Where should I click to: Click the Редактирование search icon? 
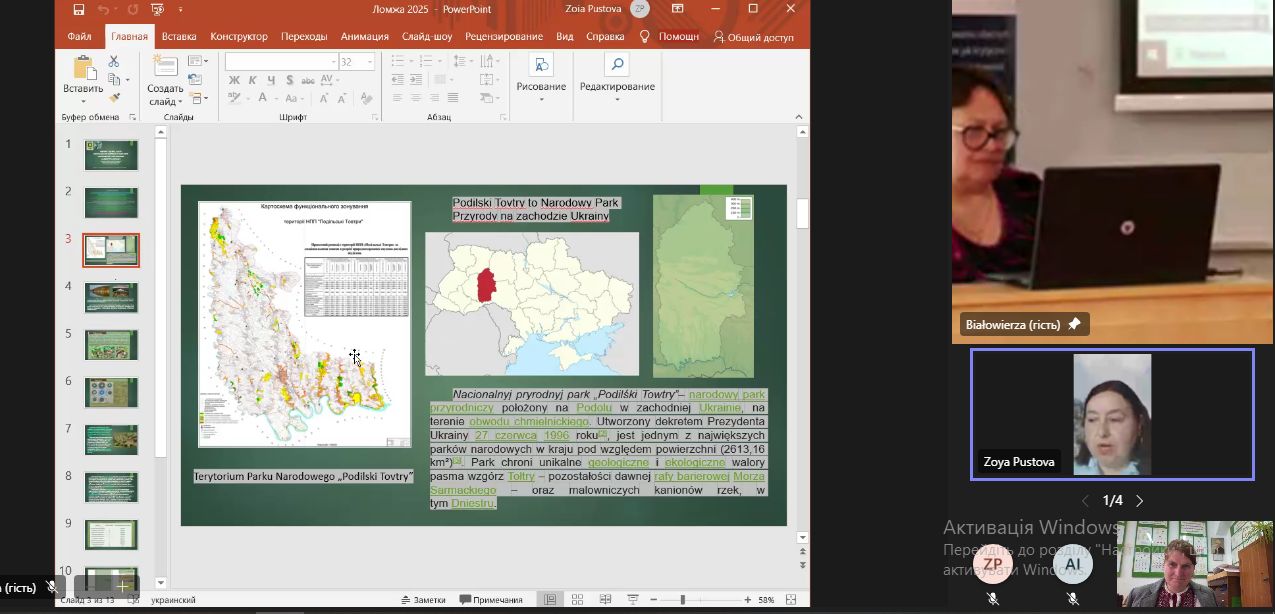(x=617, y=66)
